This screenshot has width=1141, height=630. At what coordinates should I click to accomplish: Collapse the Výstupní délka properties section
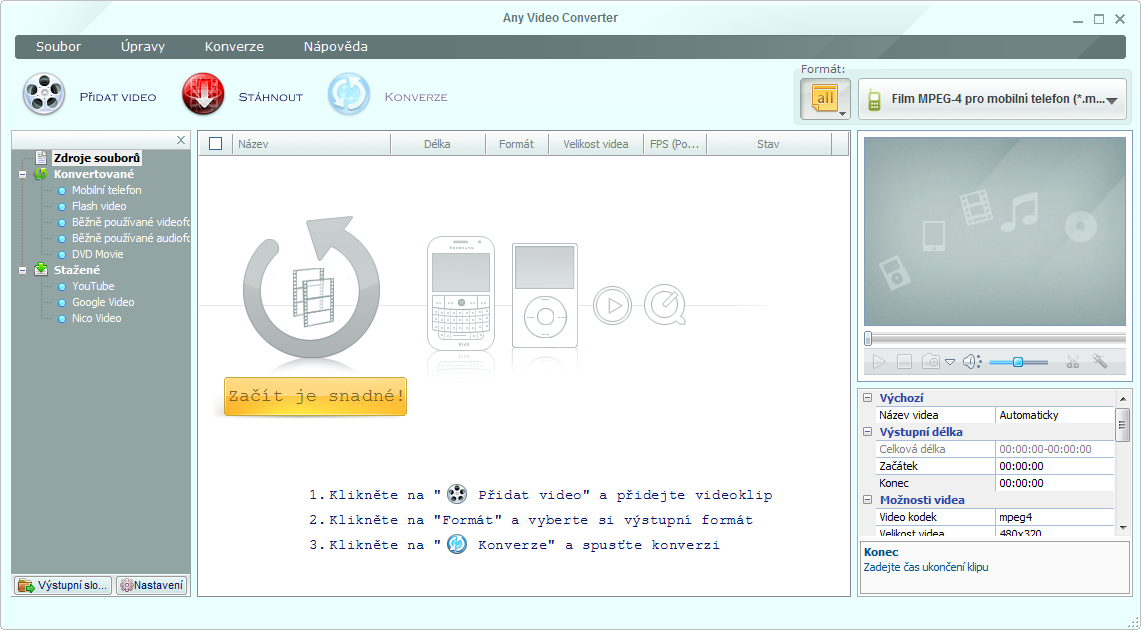pos(867,431)
